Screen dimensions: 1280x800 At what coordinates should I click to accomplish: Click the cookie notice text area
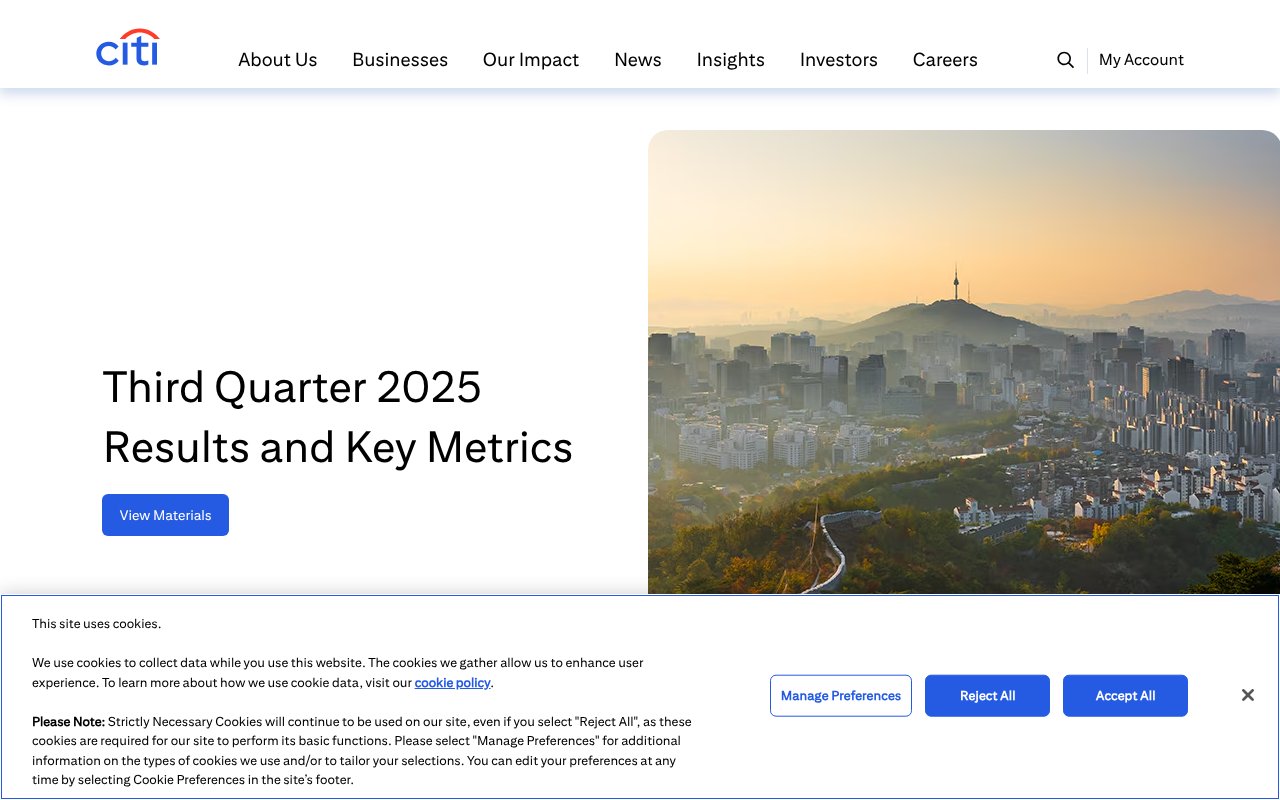[337, 672]
